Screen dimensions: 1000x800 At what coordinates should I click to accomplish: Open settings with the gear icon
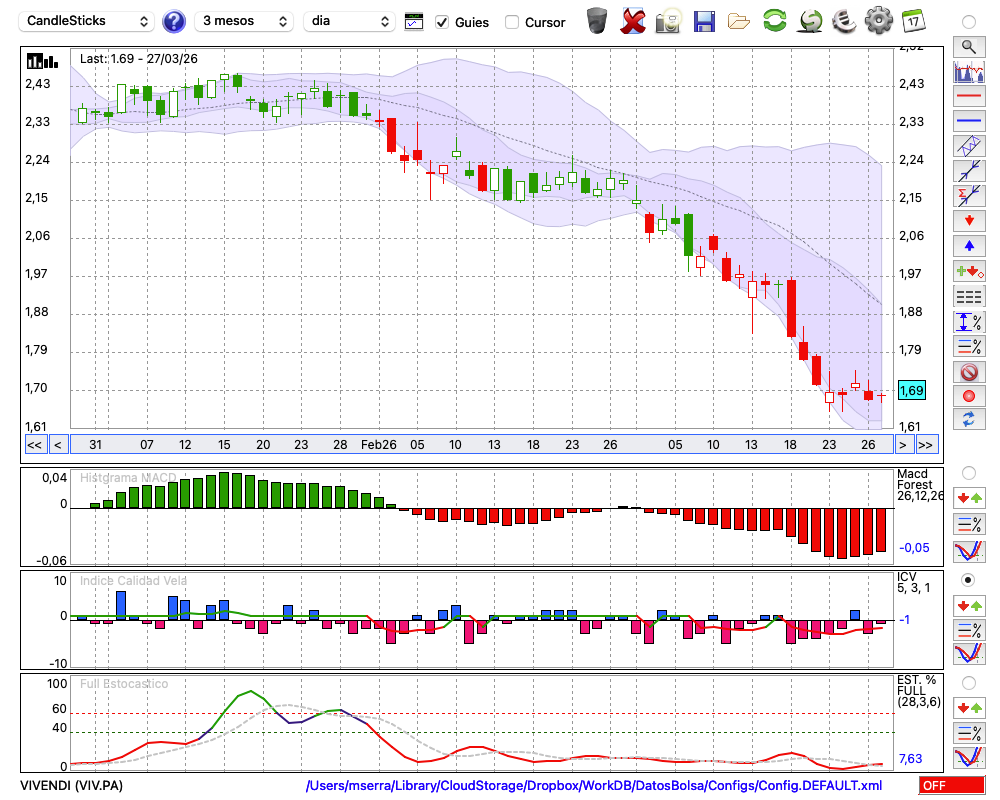878,20
